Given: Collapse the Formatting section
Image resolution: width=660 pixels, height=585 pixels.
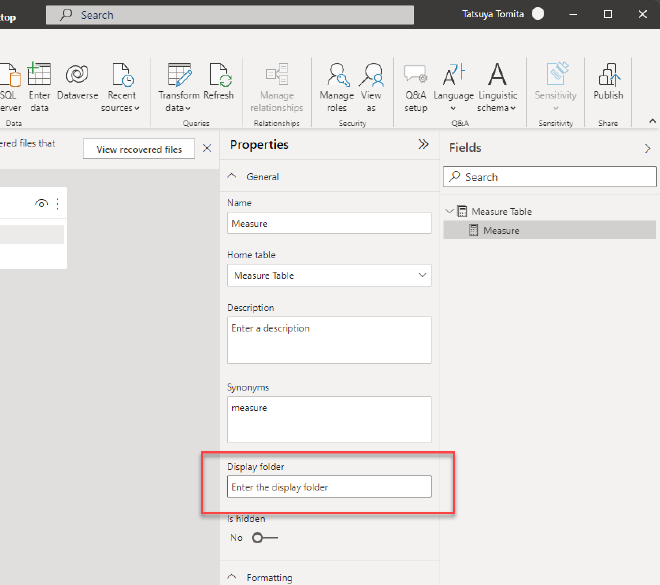Looking at the screenshot, I should 232,576.
